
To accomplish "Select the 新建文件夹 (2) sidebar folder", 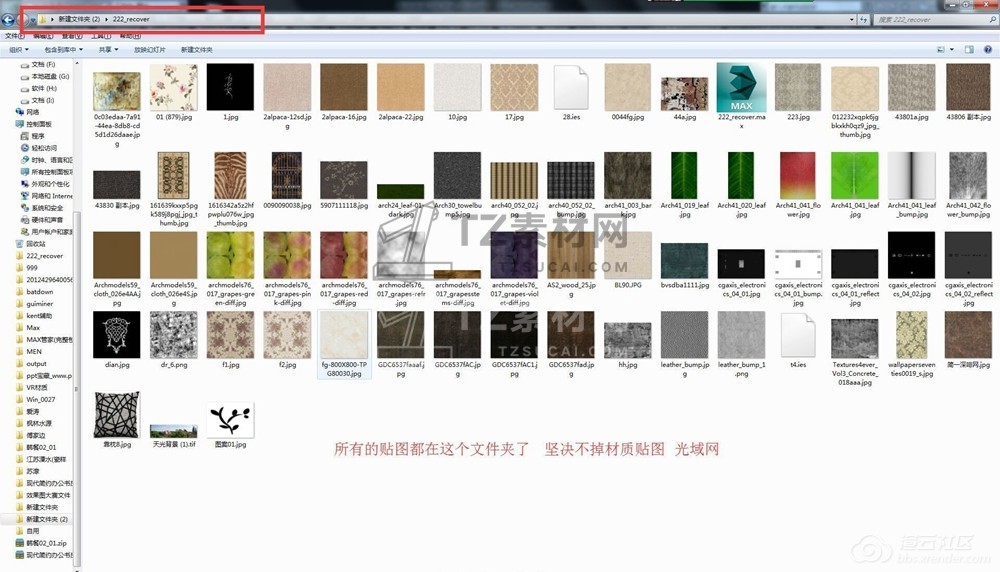I will 42,519.
